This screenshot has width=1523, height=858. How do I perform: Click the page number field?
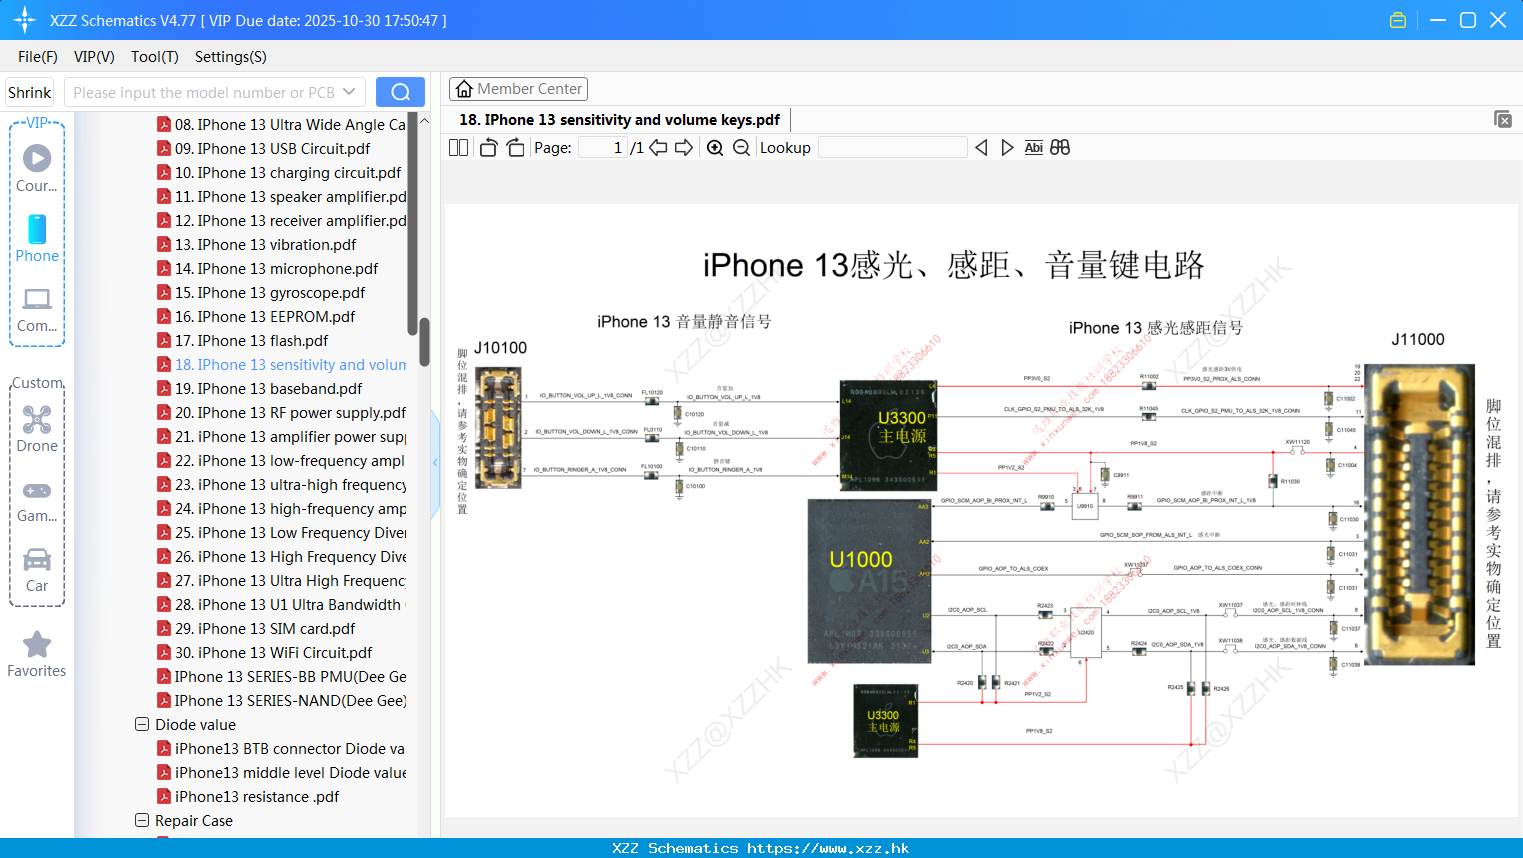click(602, 148)
